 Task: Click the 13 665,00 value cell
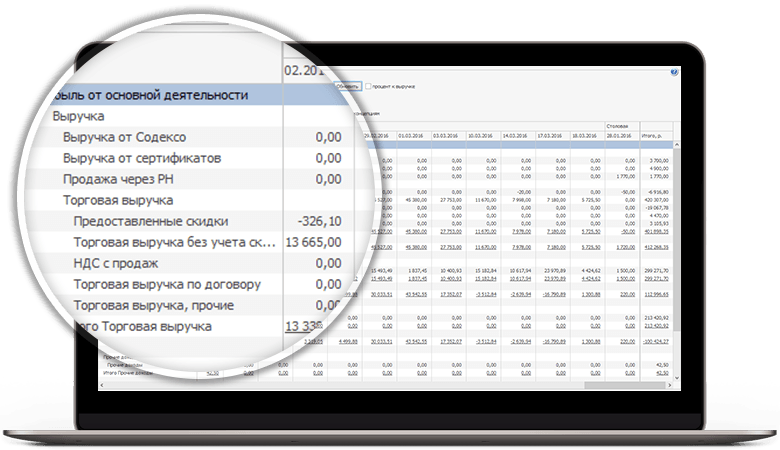pyautogui.click(x=313, y=242)
